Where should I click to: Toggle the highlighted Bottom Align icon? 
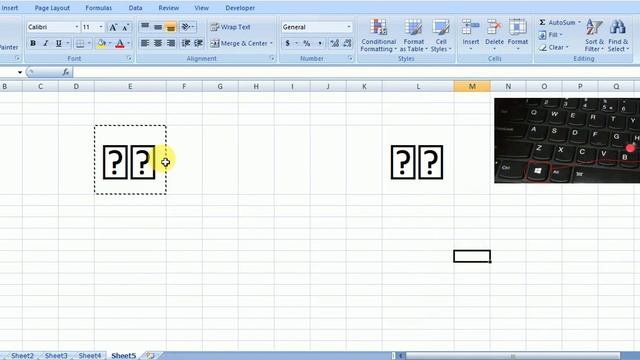(171, 27)
